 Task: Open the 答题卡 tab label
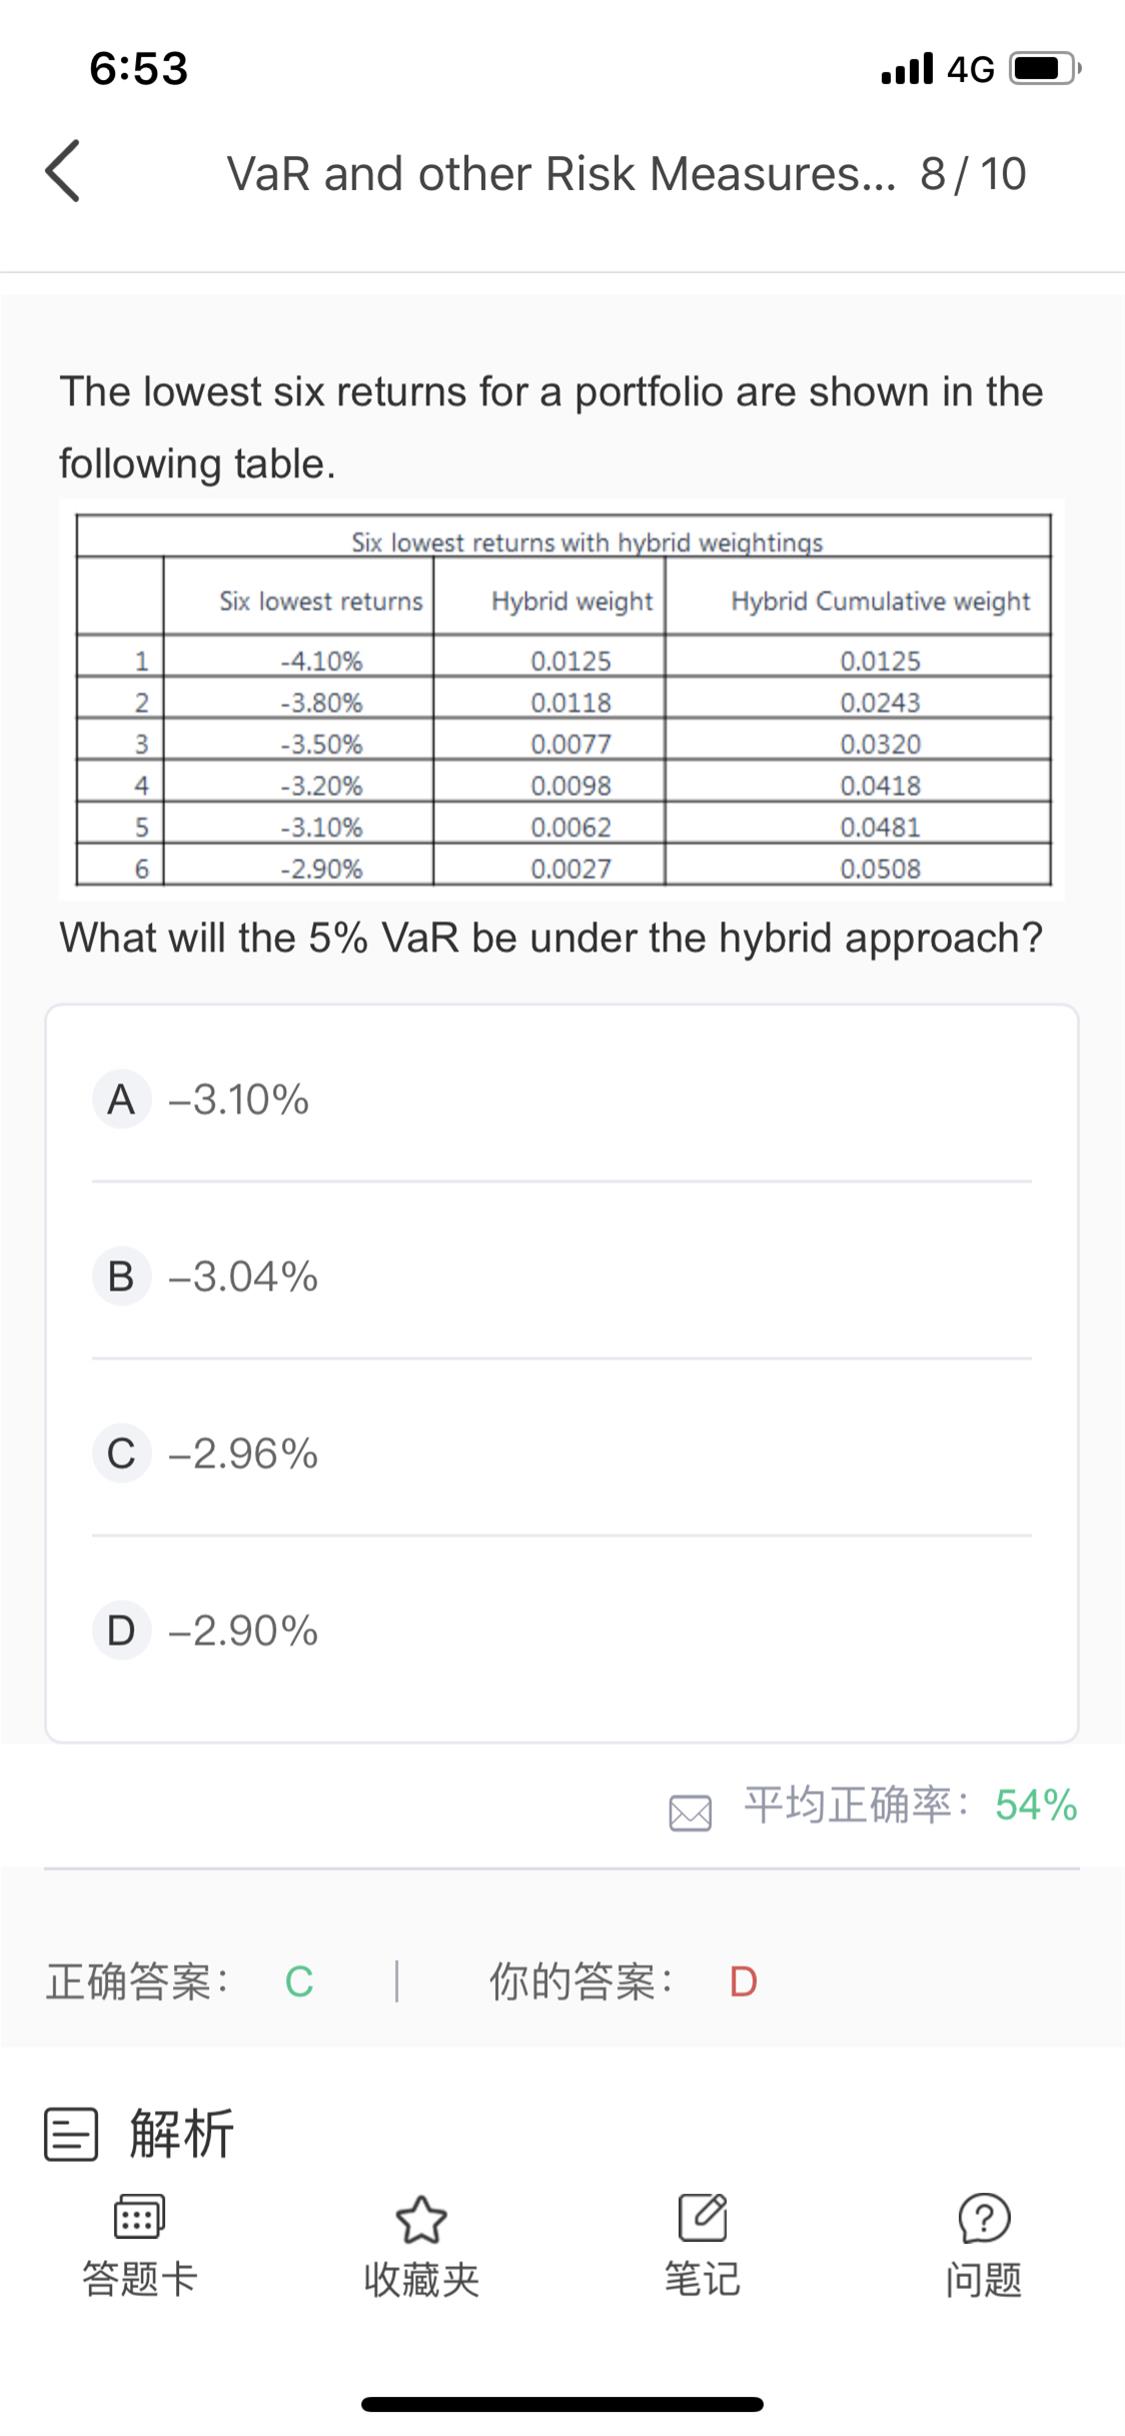point(139,2280)
